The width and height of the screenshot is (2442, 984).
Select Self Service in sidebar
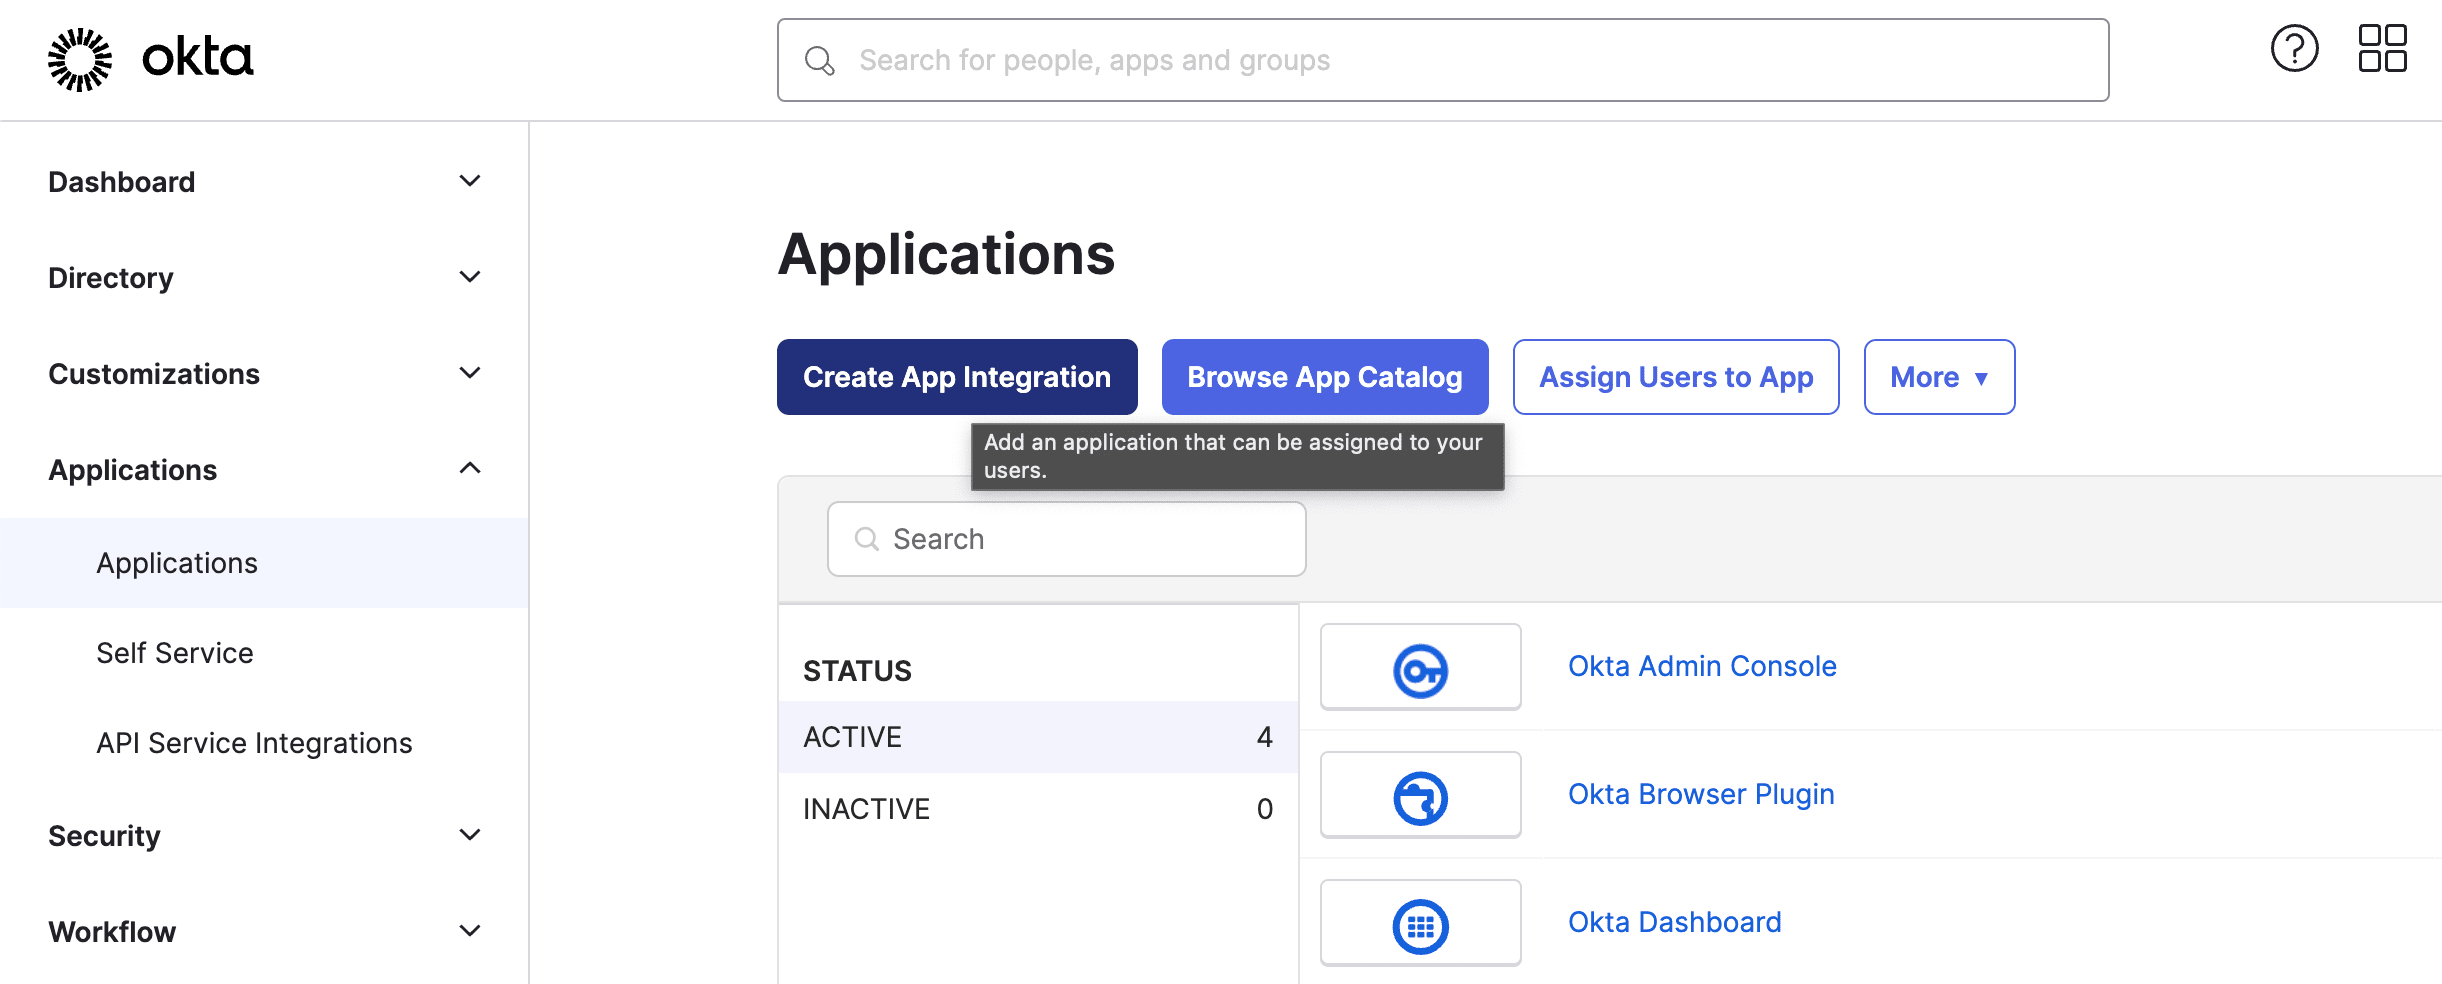pos(175,653)
